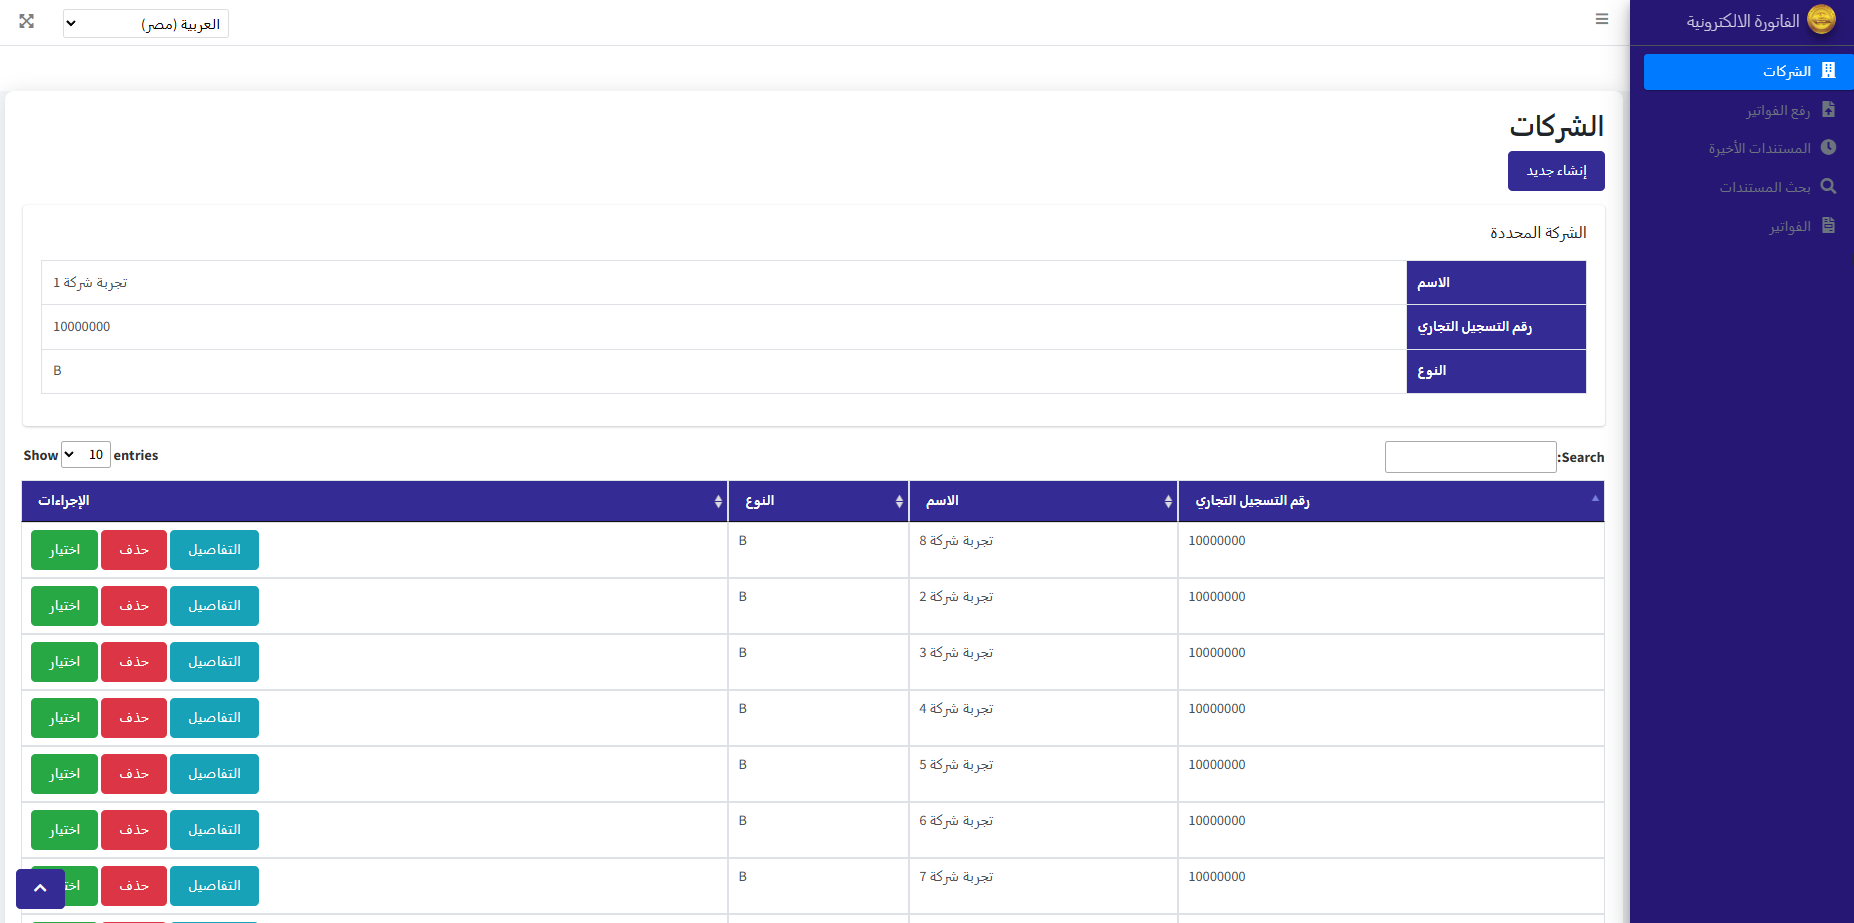Click اختيار for تجربة شركة 8
The height and width of the screenshot is (923, 1854).
64,550
